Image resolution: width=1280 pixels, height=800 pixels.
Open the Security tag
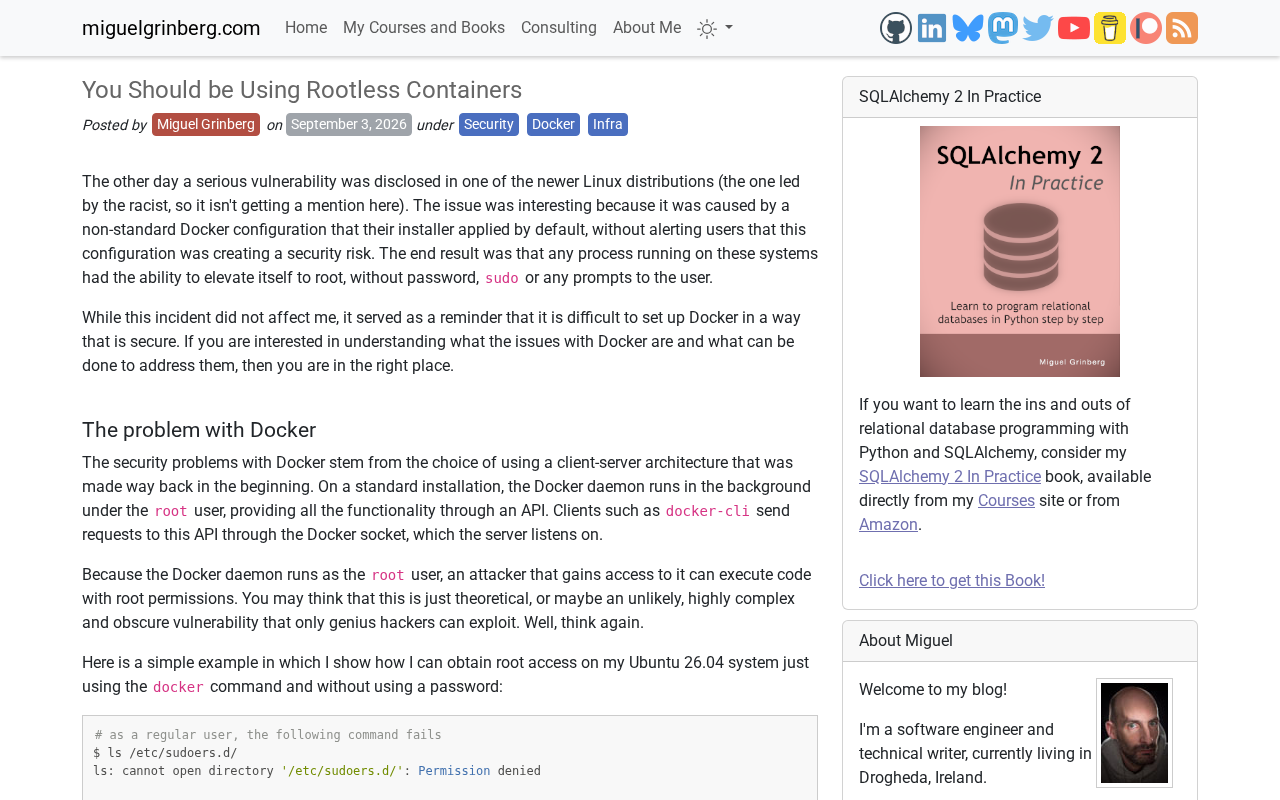[x=489, y=124]
